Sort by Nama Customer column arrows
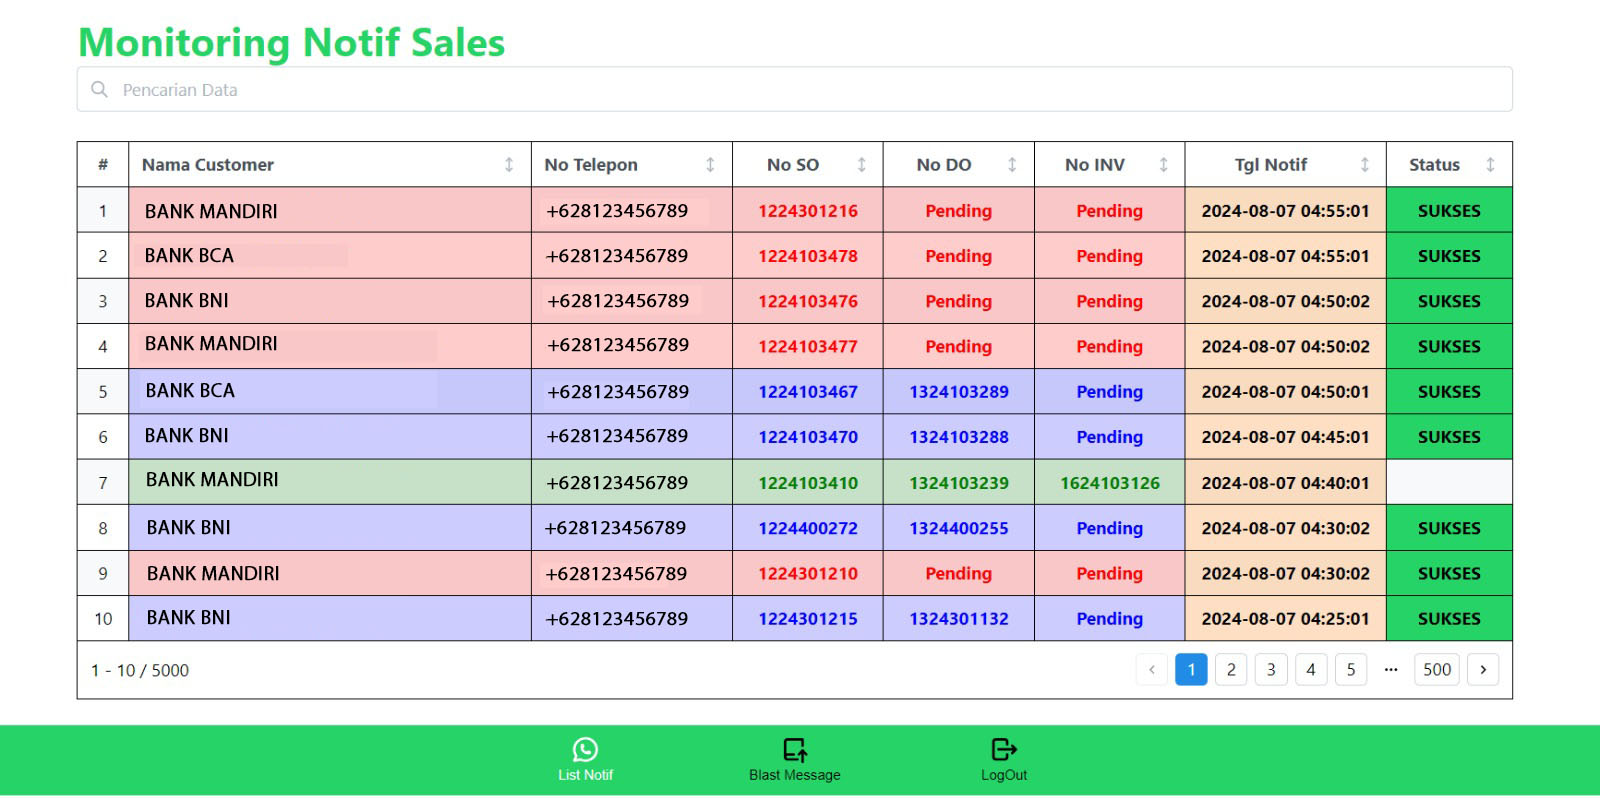Image resolution: width=1600 pixels, height=800 pixels. [x=509, y=165]
